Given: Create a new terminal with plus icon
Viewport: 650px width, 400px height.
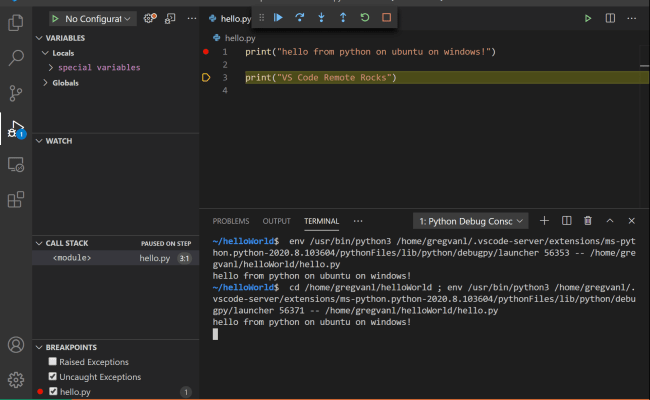Looking at the screenshot, I should click(544, 221).
